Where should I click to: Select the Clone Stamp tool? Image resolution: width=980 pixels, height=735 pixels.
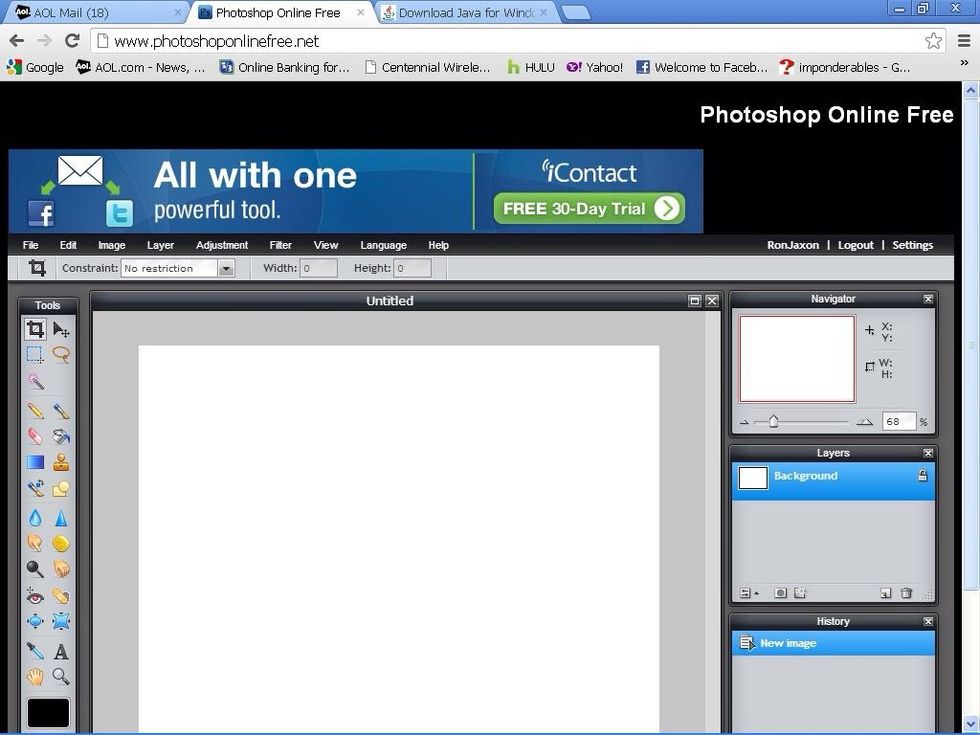61,462
